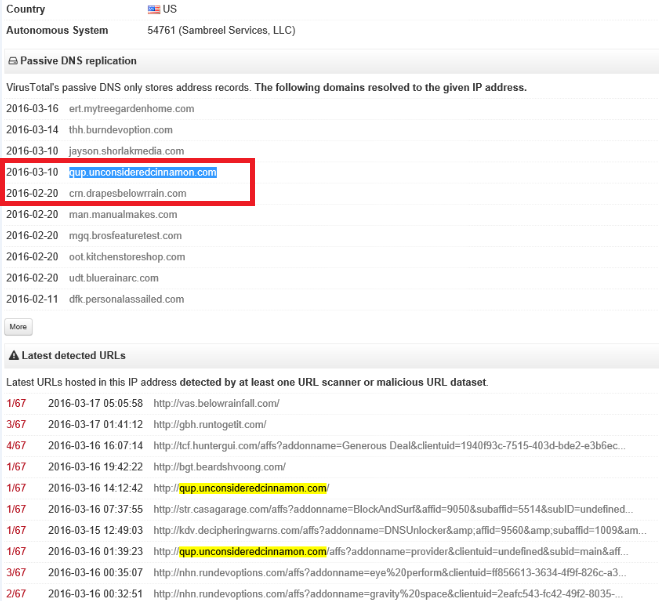Screen dimensions: 659x601
Task: Open ert.mytreegardenhome.com domain link
Action: click(132, 108)
